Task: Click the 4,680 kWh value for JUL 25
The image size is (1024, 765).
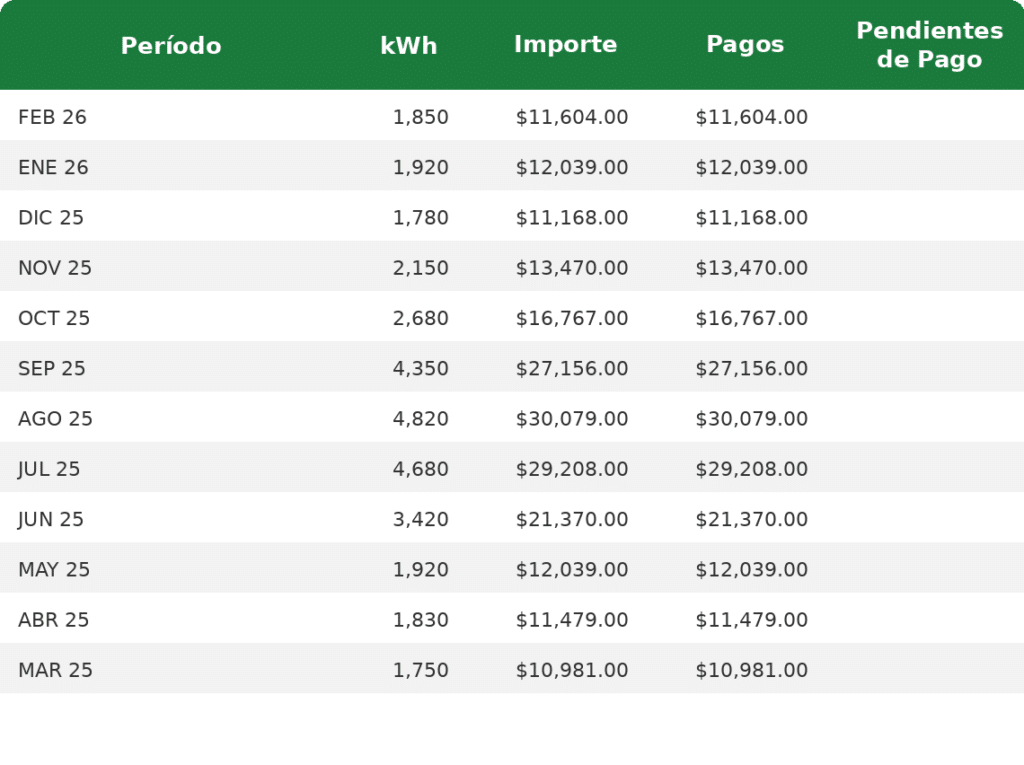Action: [421, 469]
